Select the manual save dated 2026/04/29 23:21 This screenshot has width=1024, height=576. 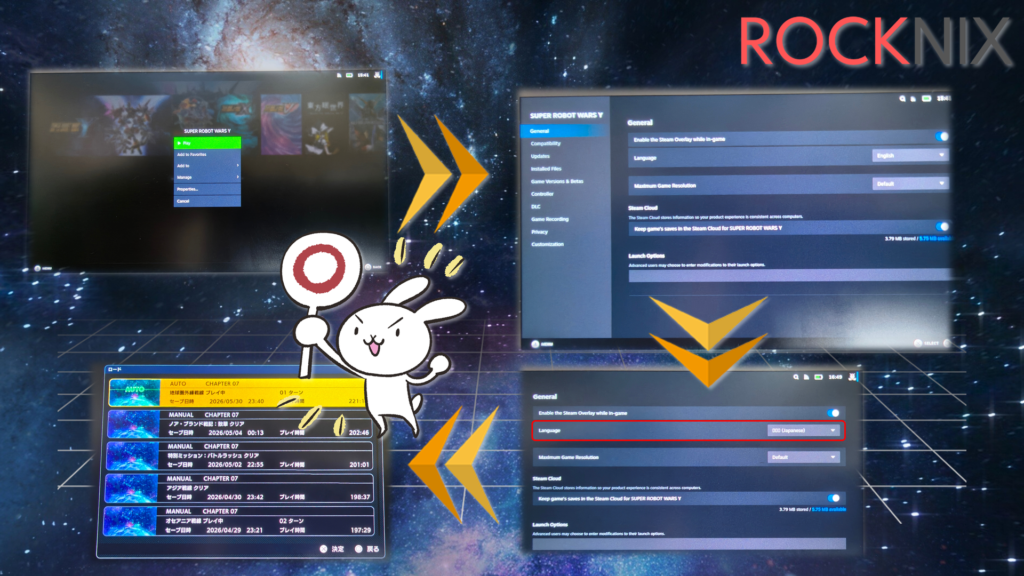coord(239,521)
